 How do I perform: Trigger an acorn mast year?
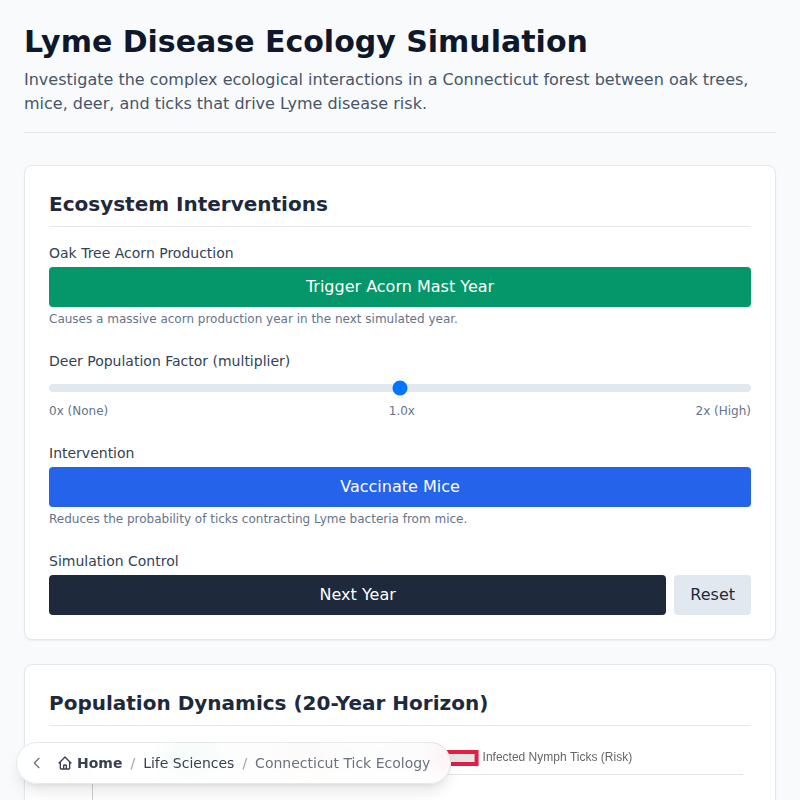tap(400, 286)
